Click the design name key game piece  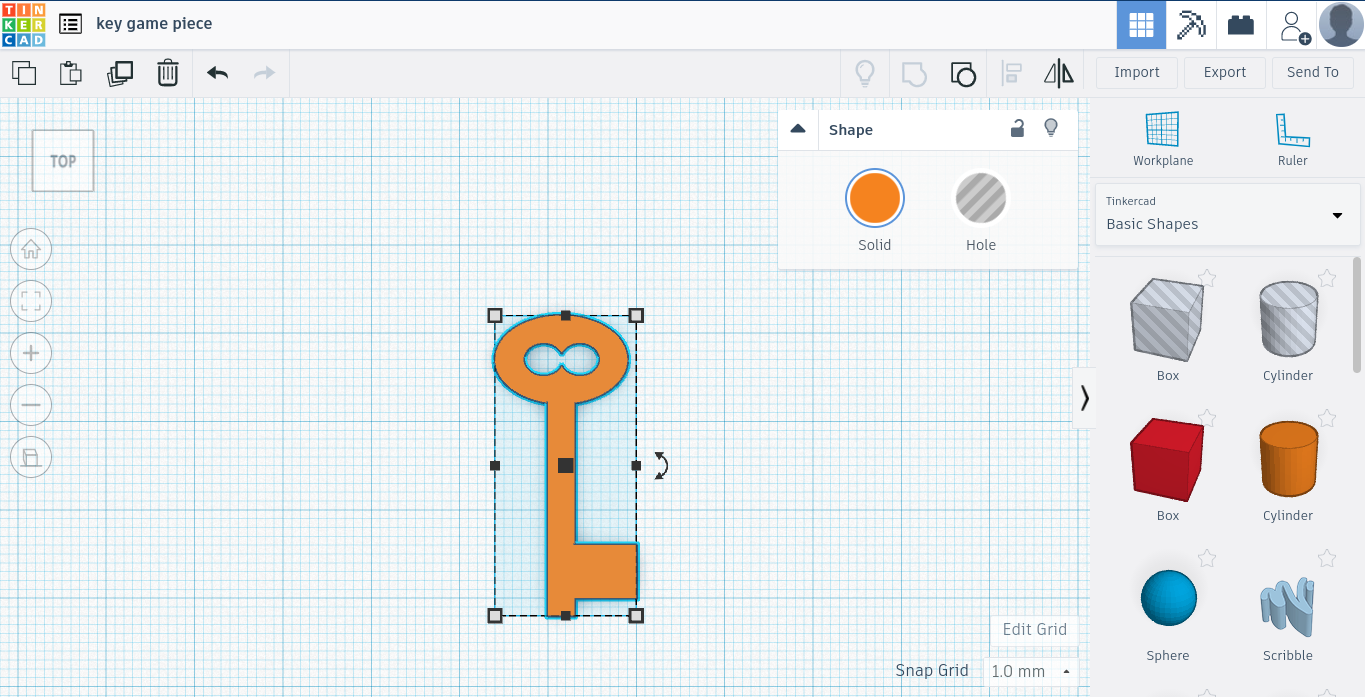[154, 24]
